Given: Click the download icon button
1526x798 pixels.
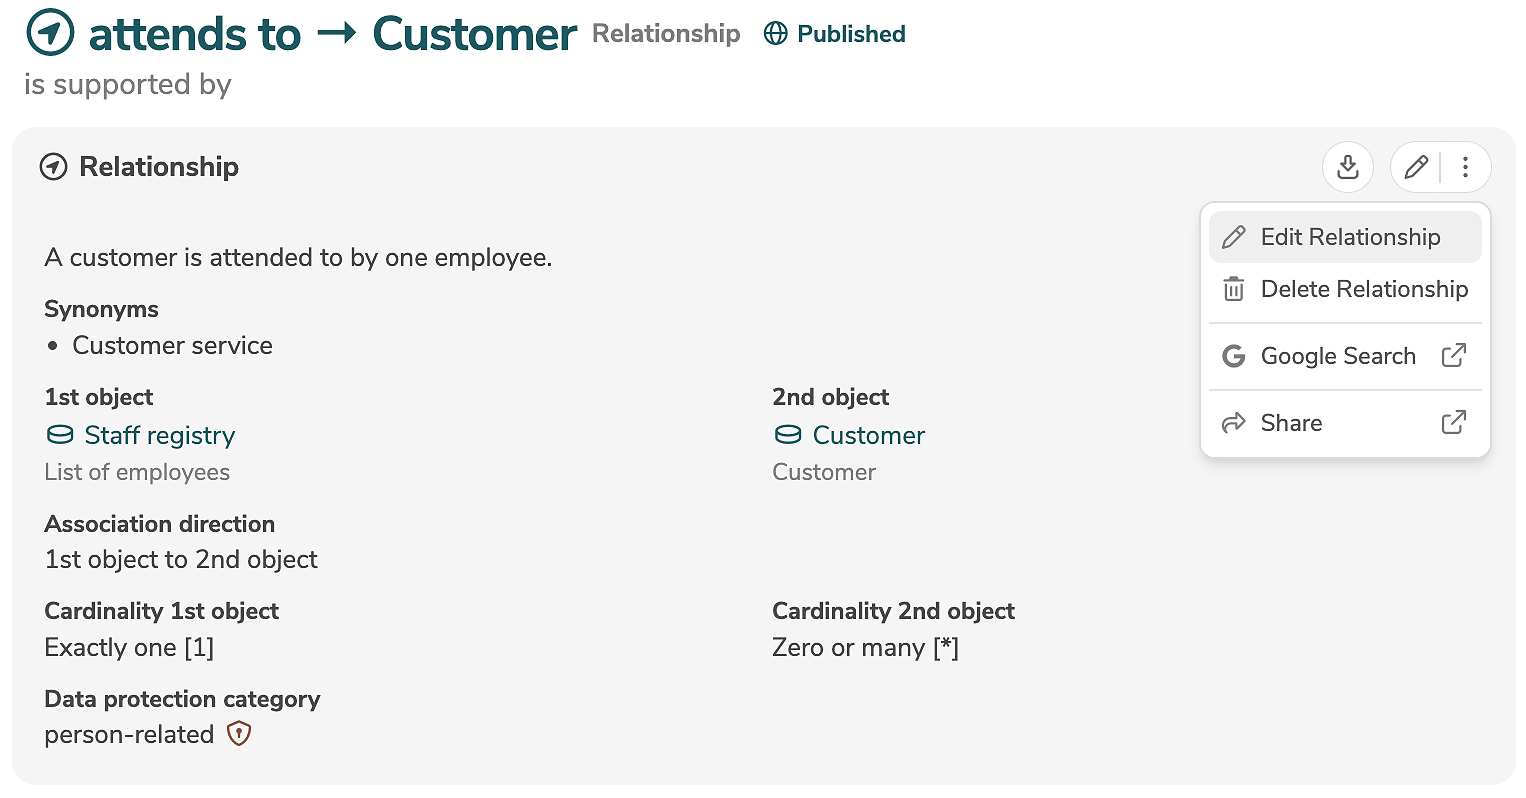Looking at the screenshot, I should click(1347, 167).
